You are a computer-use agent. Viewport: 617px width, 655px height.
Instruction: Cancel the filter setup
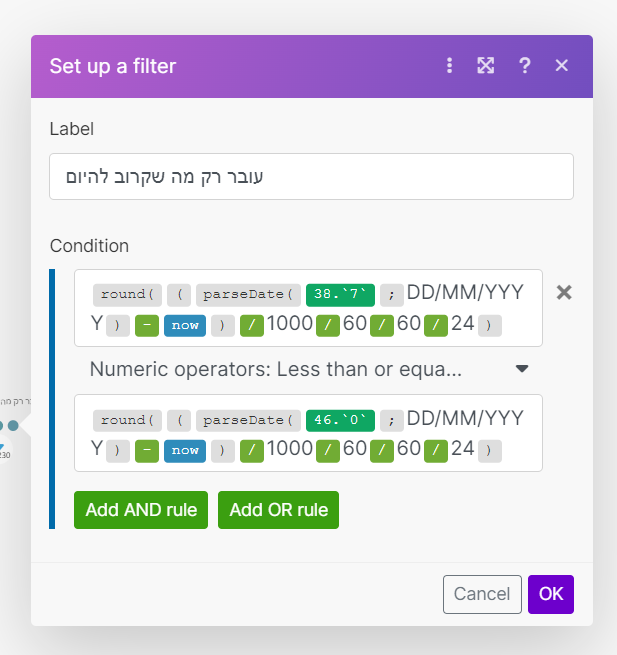point(482,594)
